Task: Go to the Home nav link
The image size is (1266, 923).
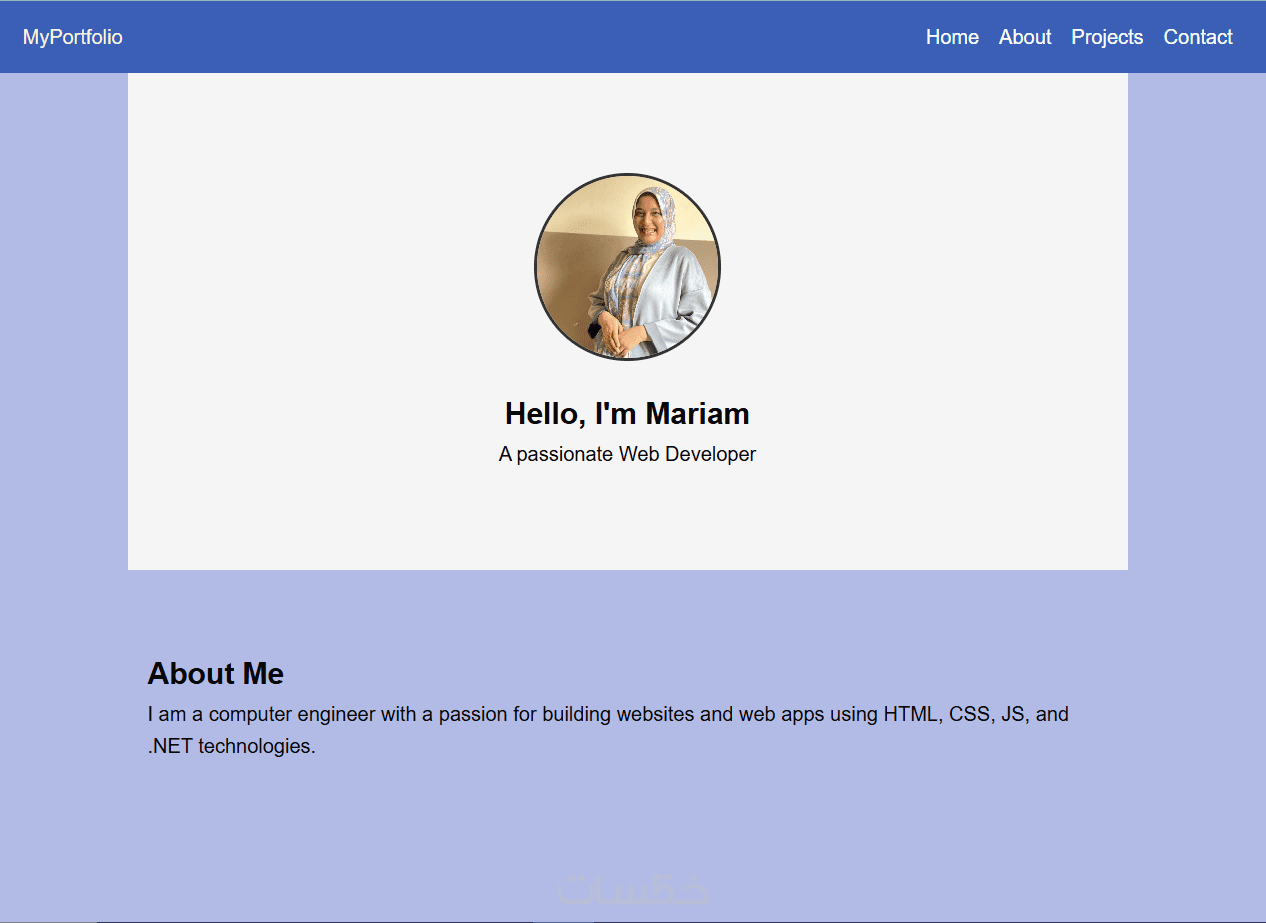Action: [952, 37]
